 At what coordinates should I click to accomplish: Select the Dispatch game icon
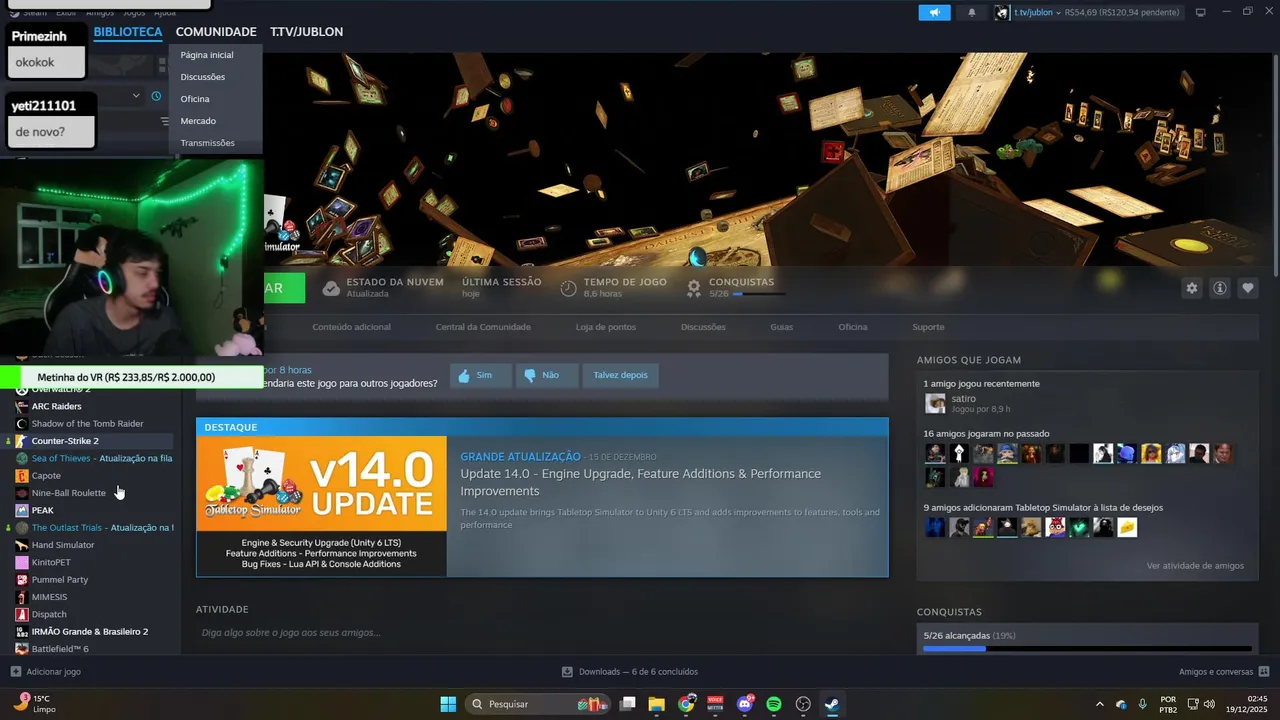22,614
